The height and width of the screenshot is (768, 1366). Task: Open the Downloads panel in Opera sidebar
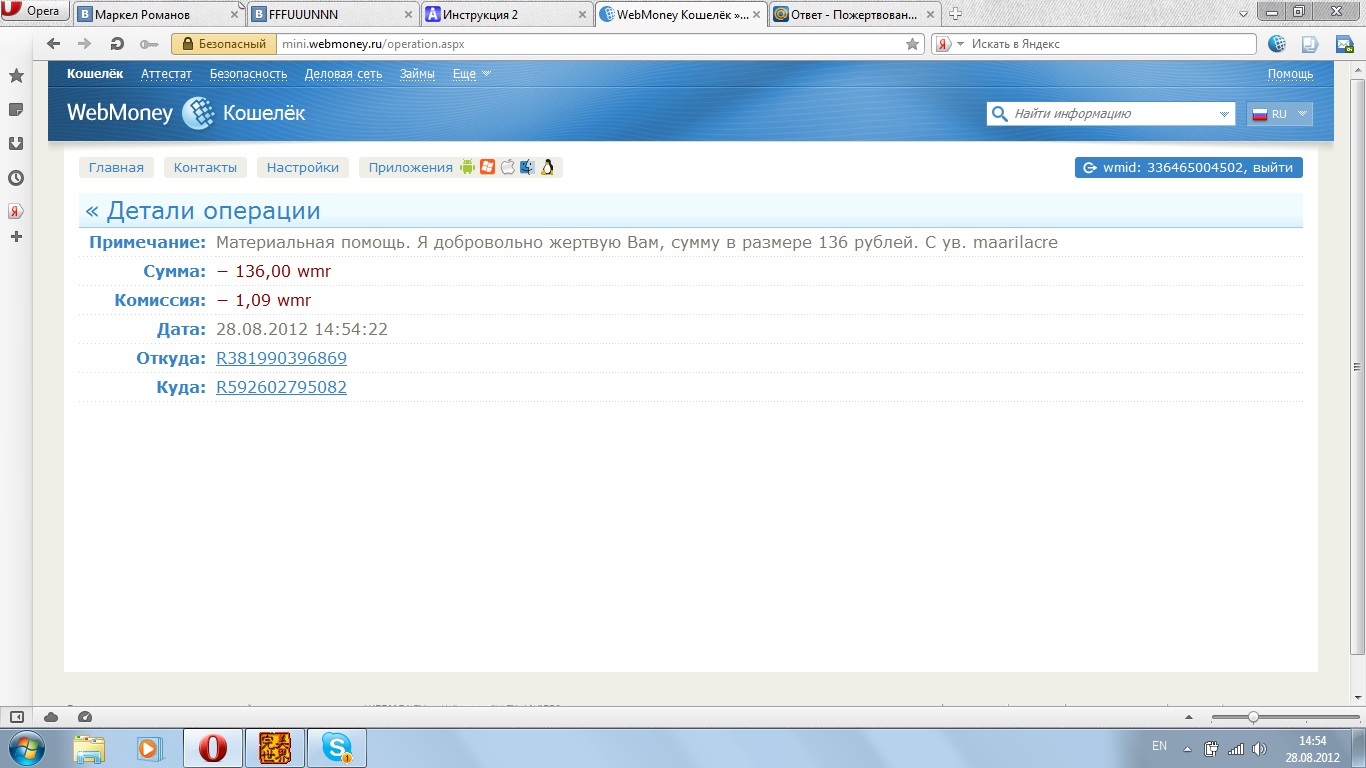(16, 143)
